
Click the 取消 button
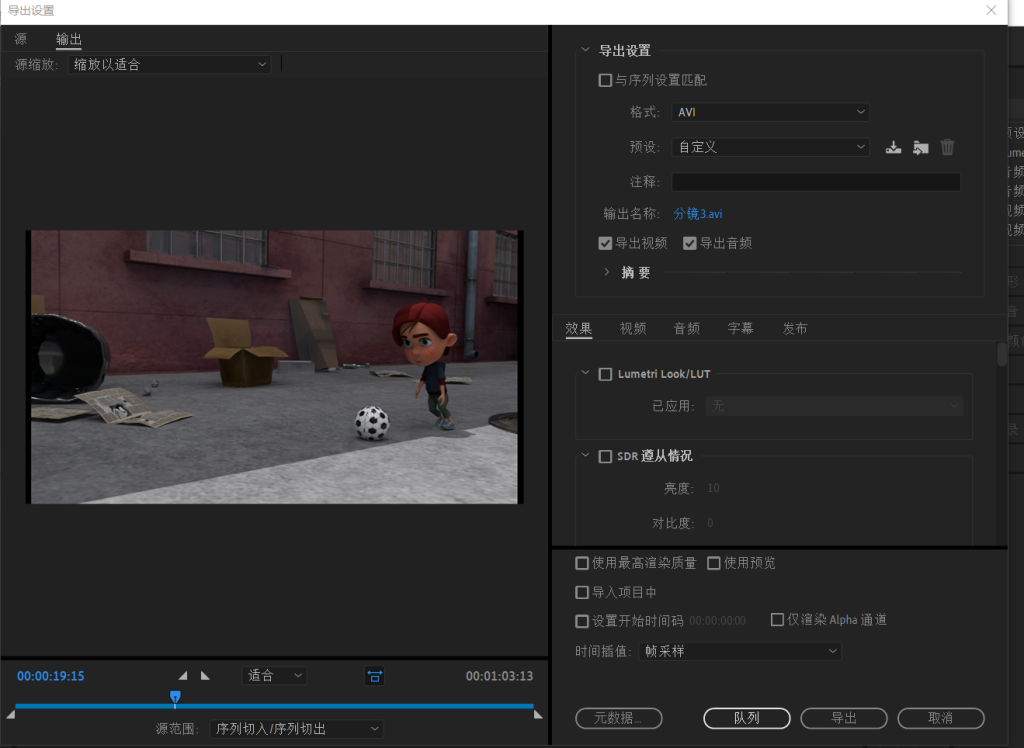pyautogui.click(x=941, y=718)
